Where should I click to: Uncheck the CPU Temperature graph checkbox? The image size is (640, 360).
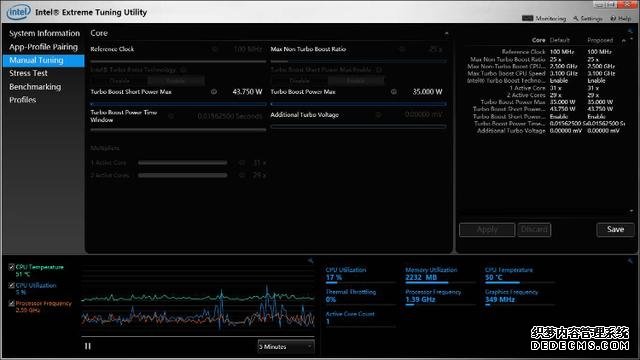(11, 267)
